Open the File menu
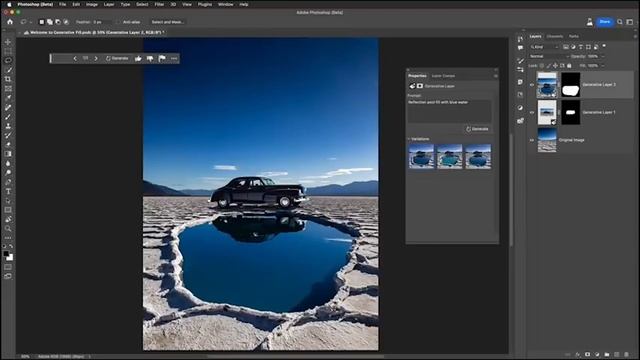Screen dimensions: 640x360 click(62, 4)
